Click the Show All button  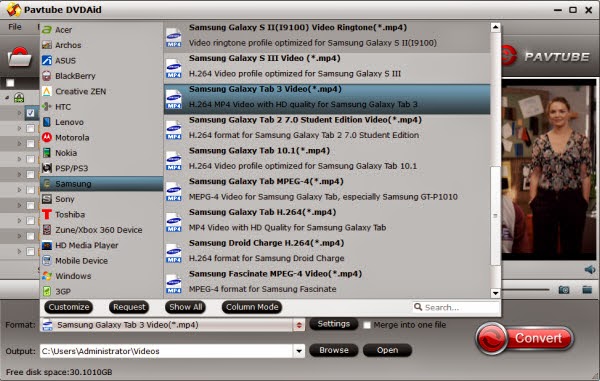(186, 307)
